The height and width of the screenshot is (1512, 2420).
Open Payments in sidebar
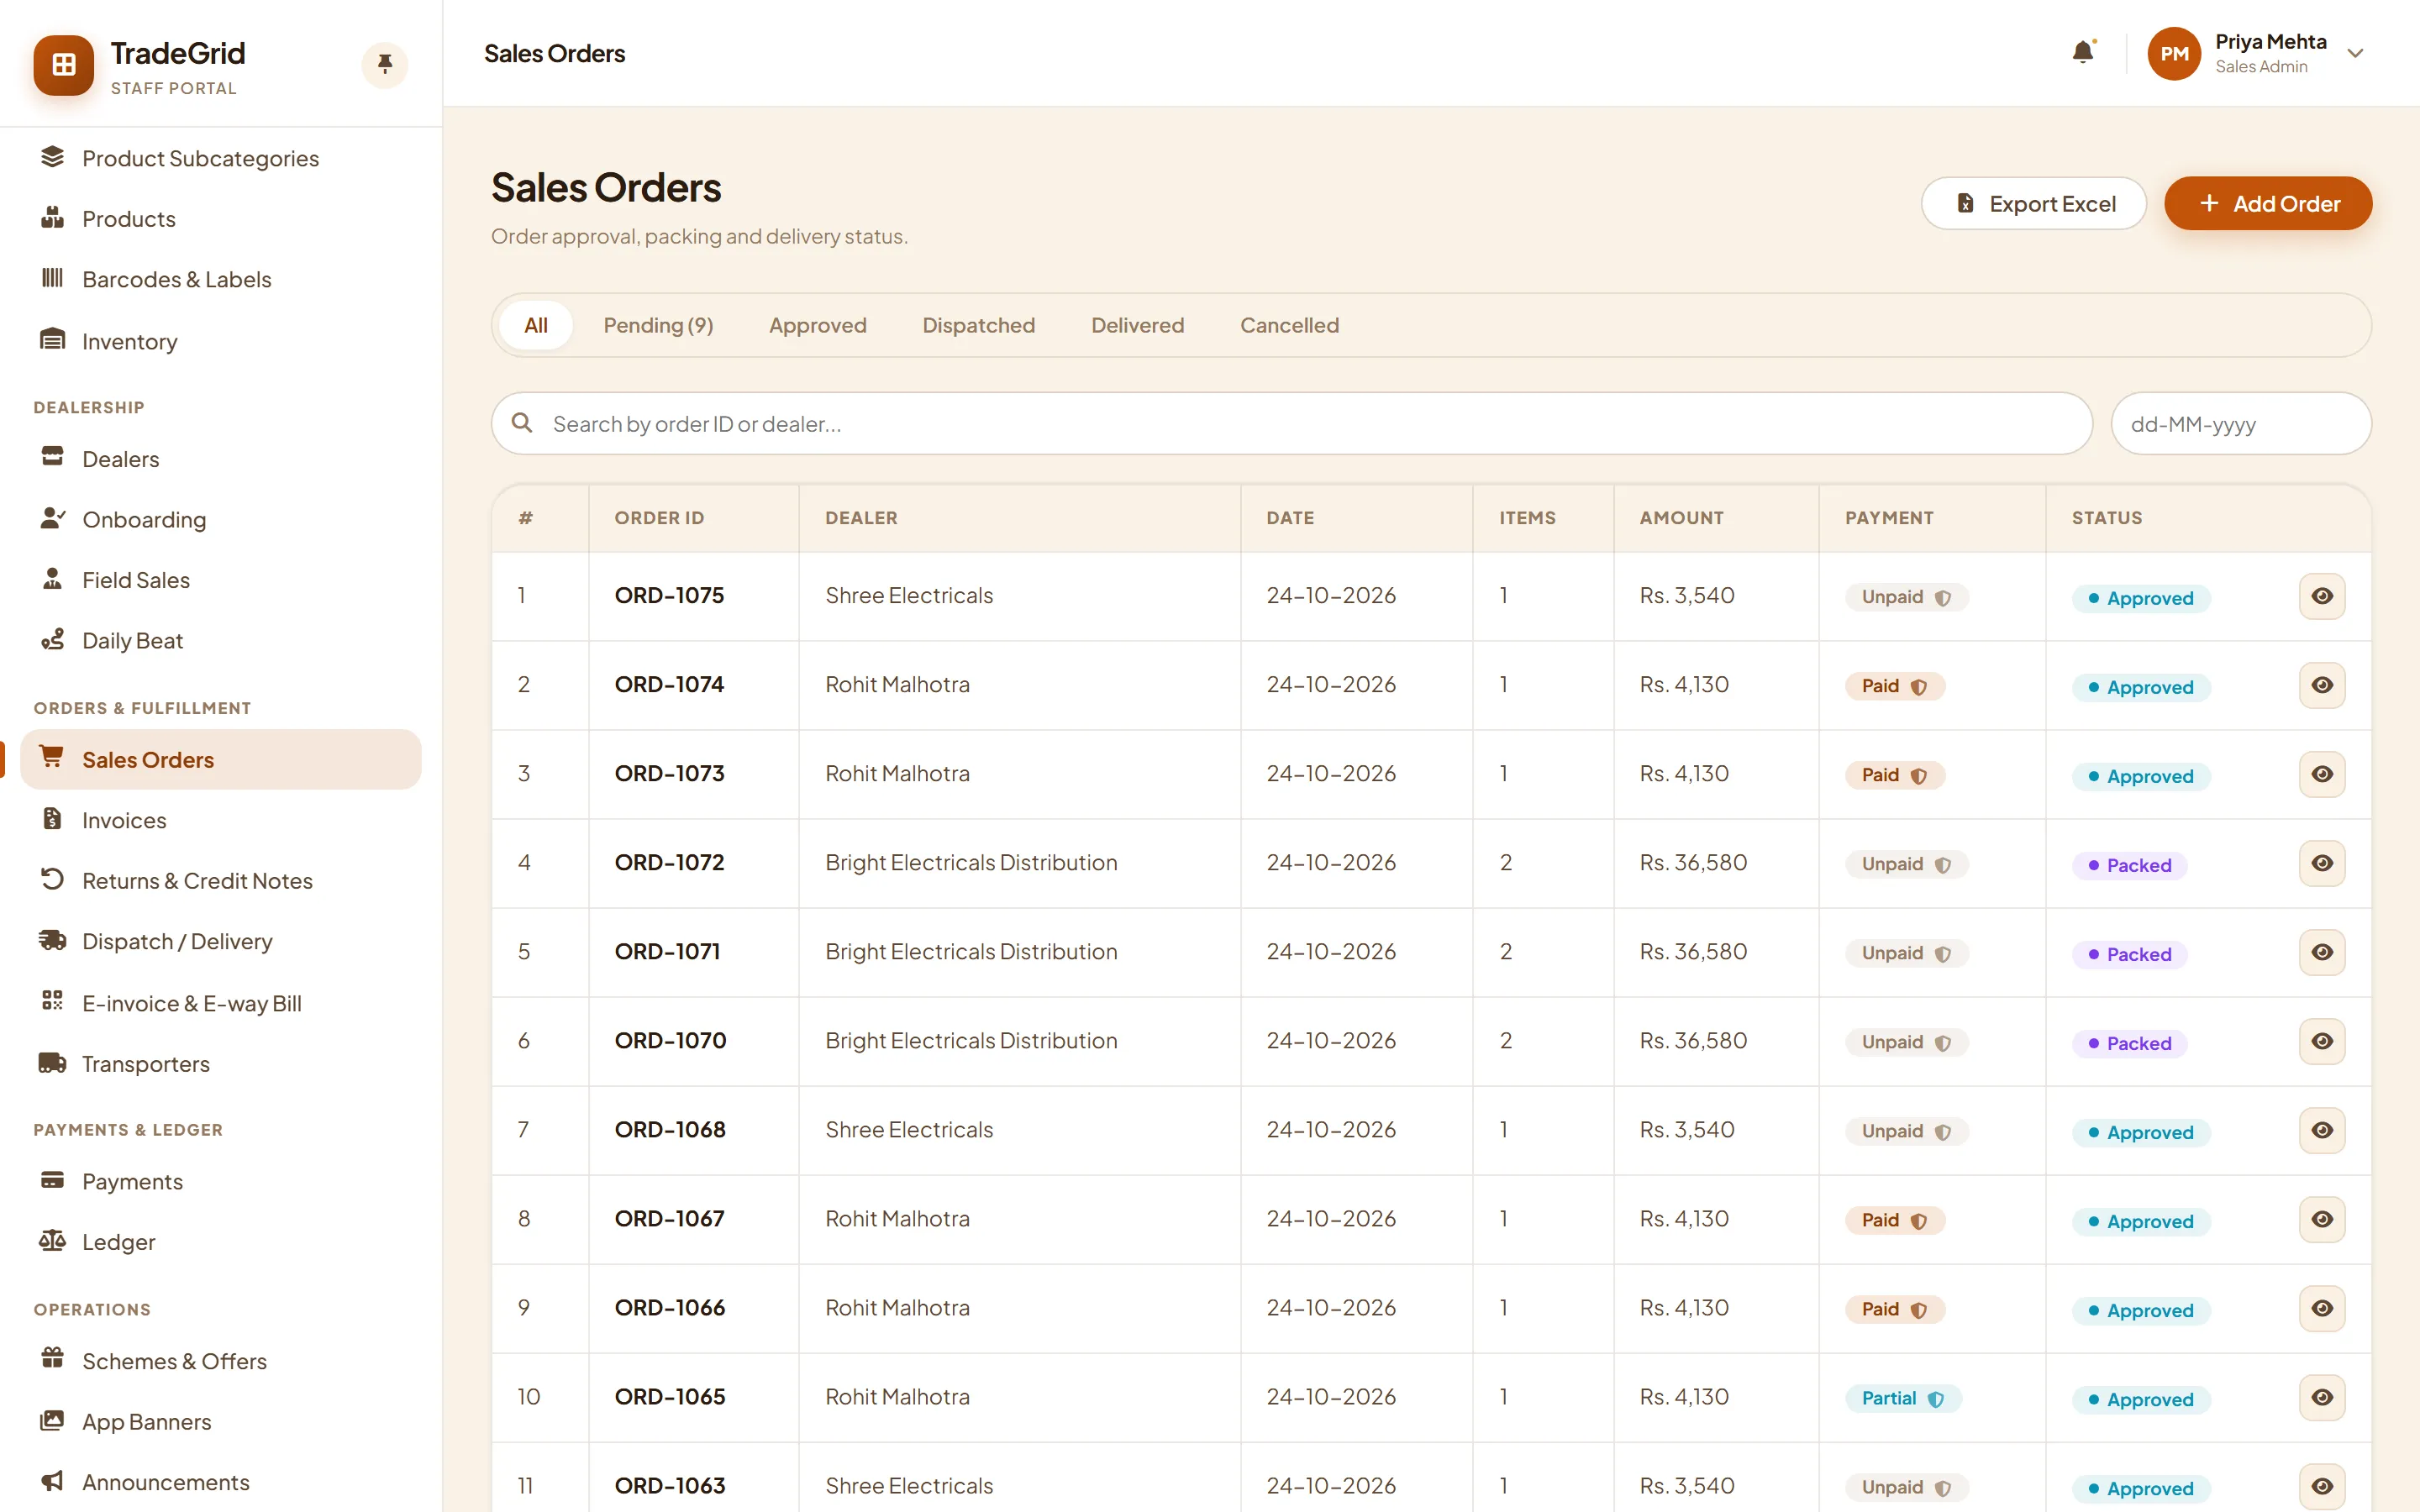221,1181
